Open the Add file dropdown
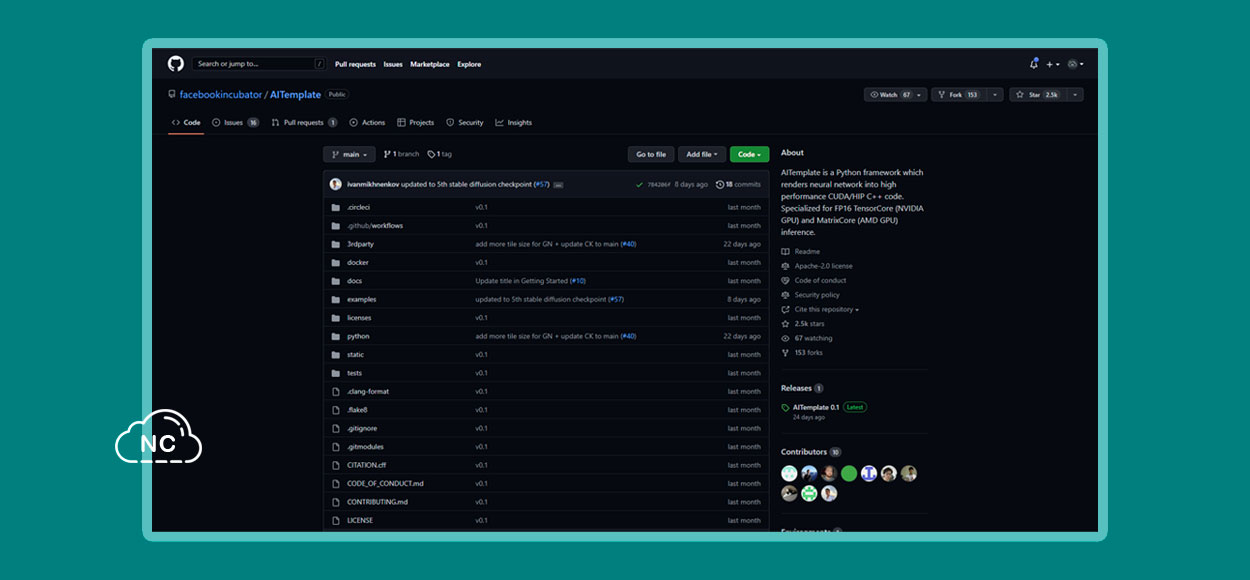 702,154
